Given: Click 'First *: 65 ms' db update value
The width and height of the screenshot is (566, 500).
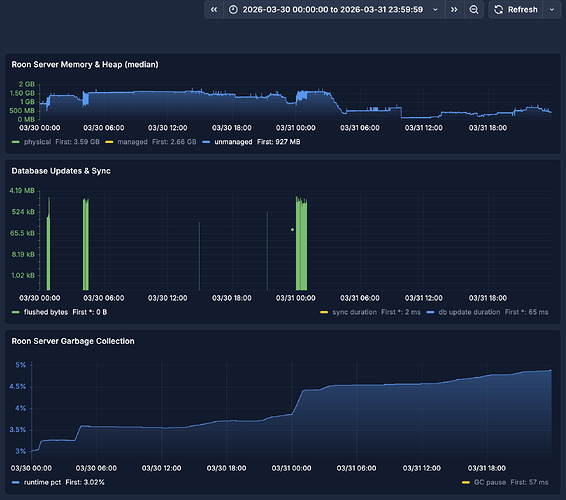Looking at the screenshot, I should click(x=526, y=312).
